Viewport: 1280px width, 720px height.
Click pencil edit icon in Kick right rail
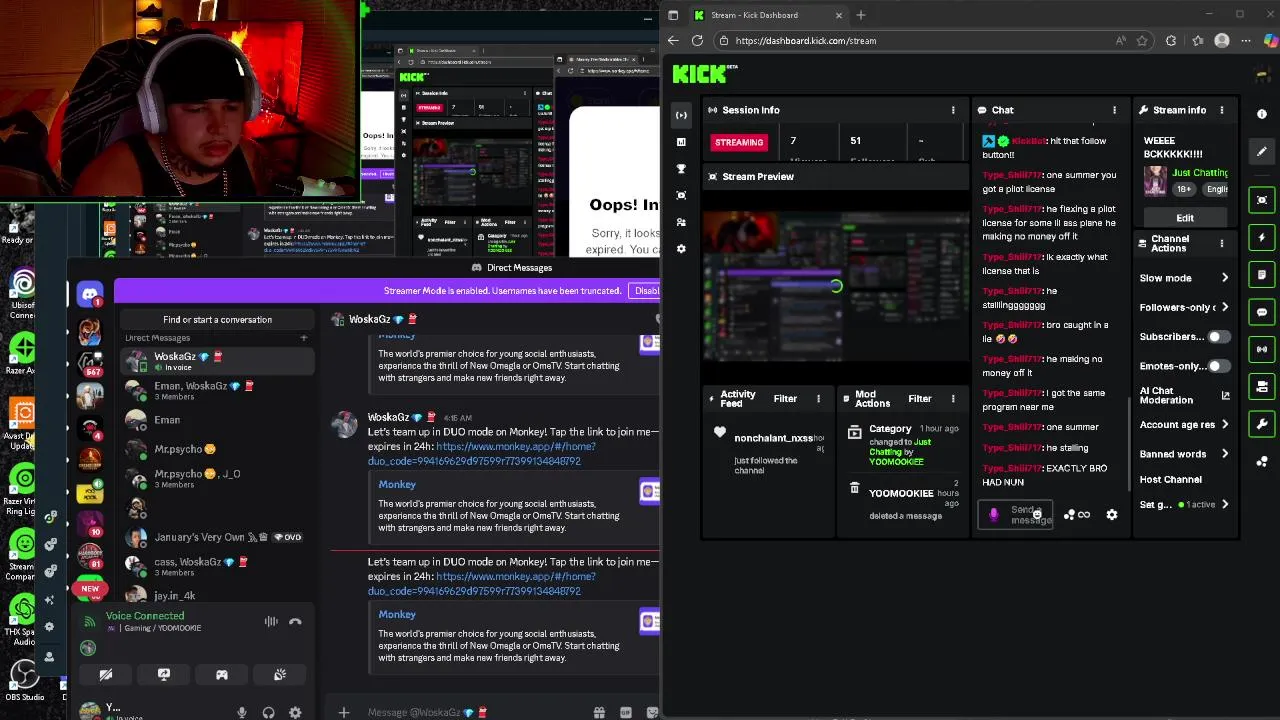pyautogui.click(x=1262, y=151)
